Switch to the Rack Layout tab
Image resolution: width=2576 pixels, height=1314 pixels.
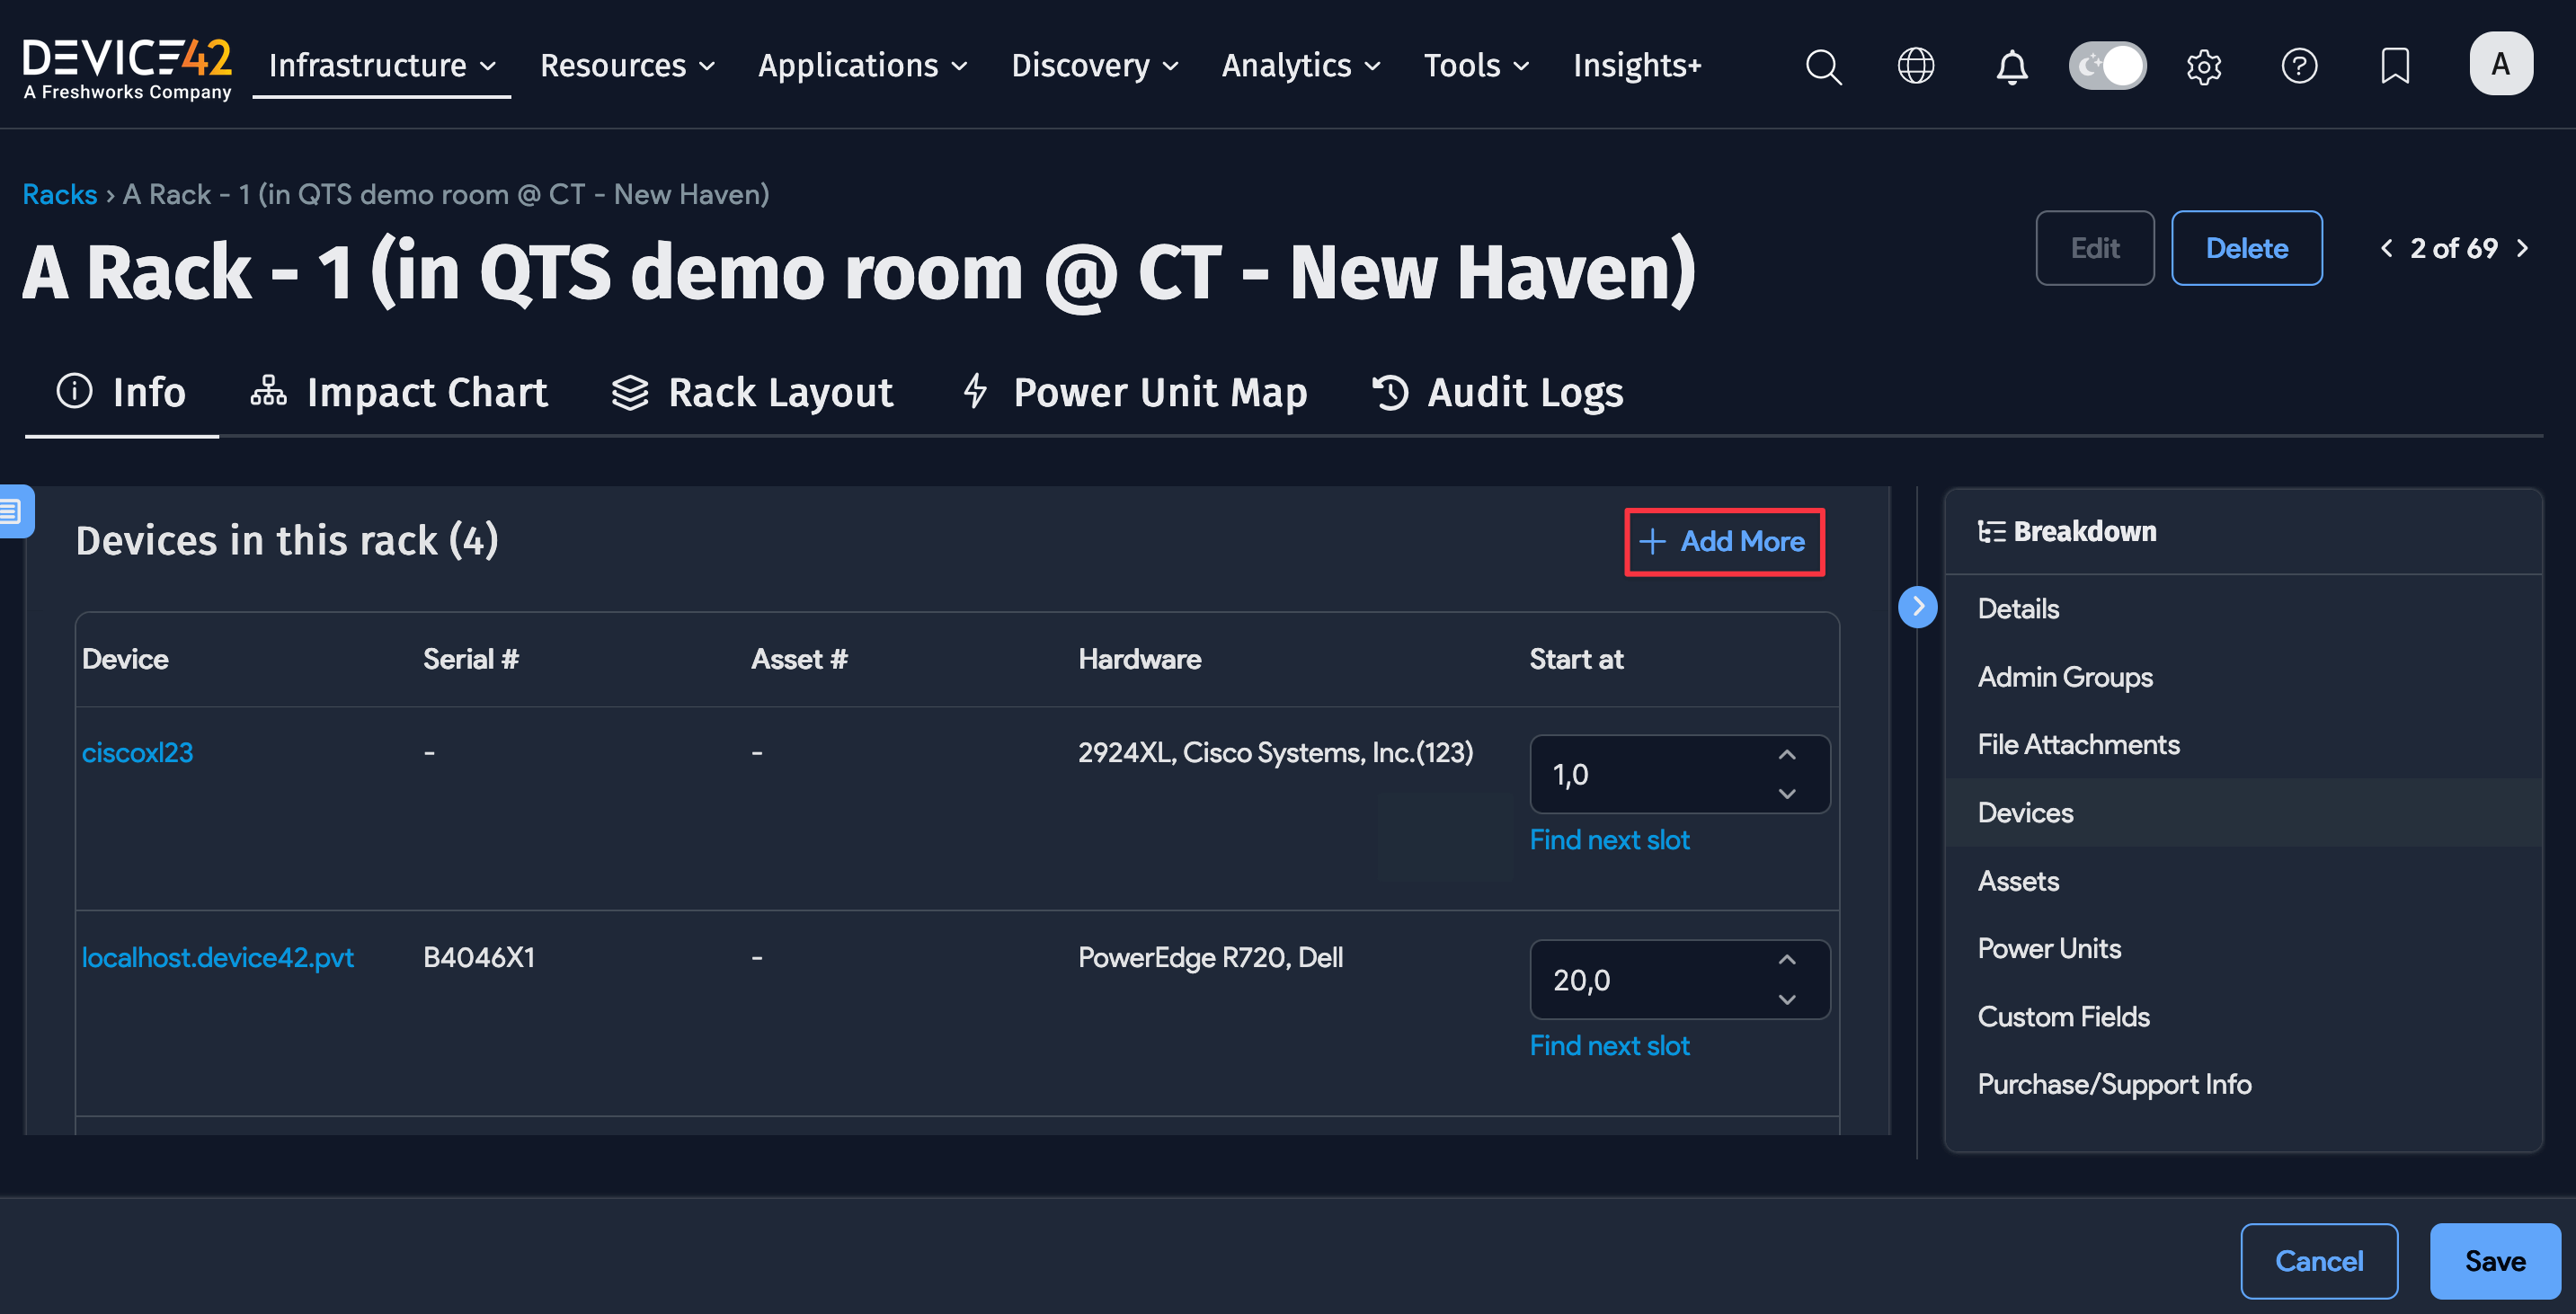coord(752,392)
